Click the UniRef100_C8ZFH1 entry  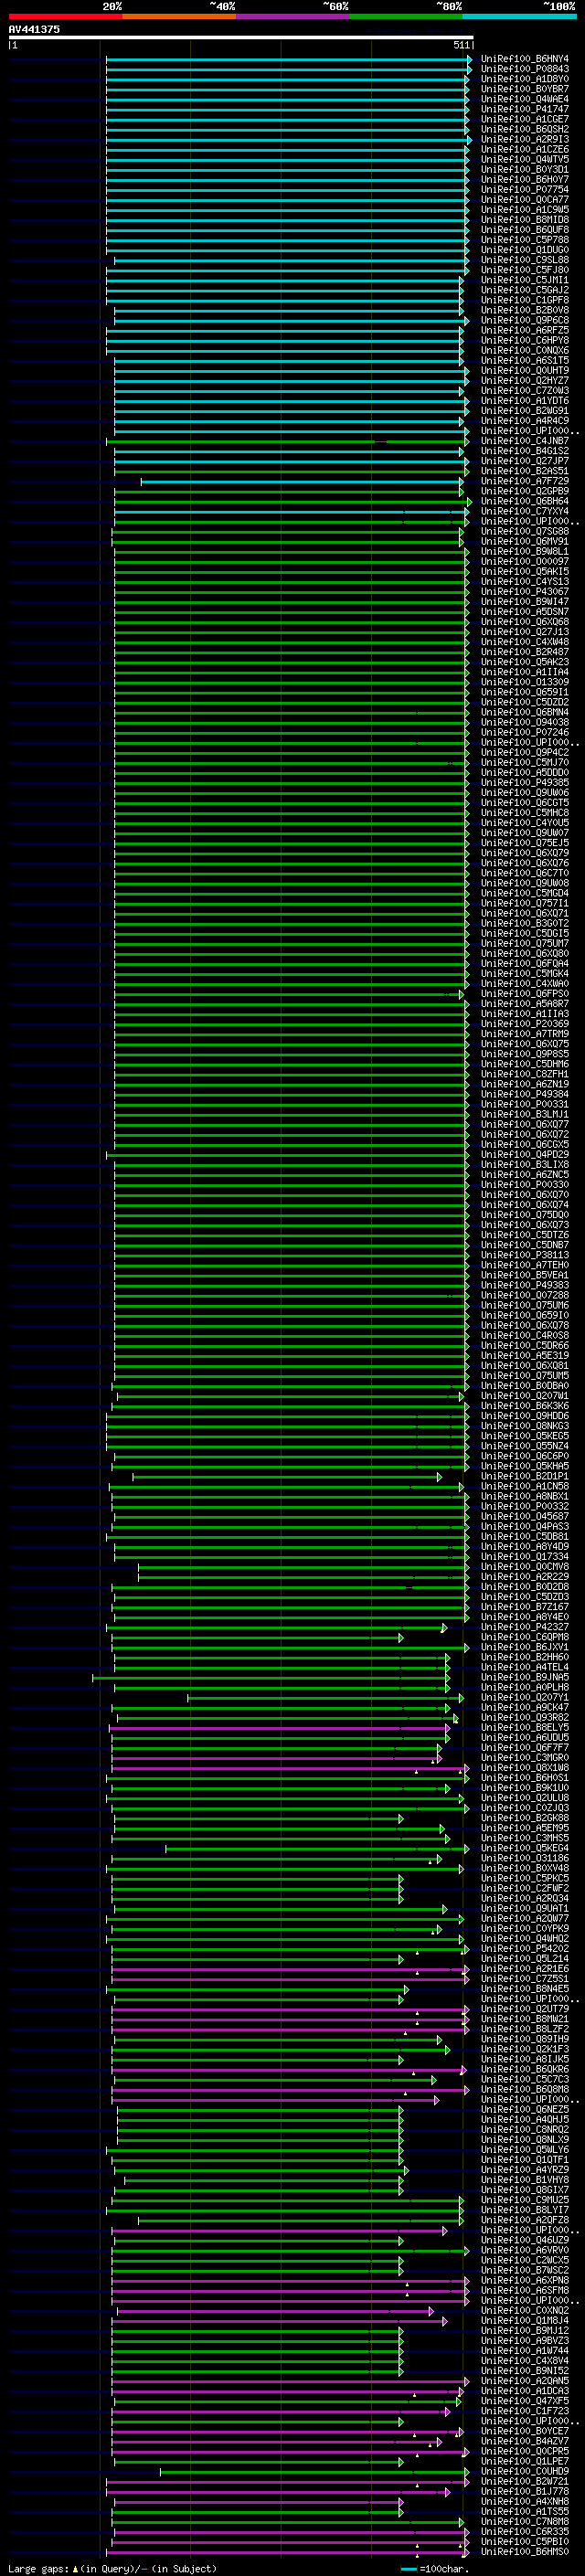coord(525,1074)
